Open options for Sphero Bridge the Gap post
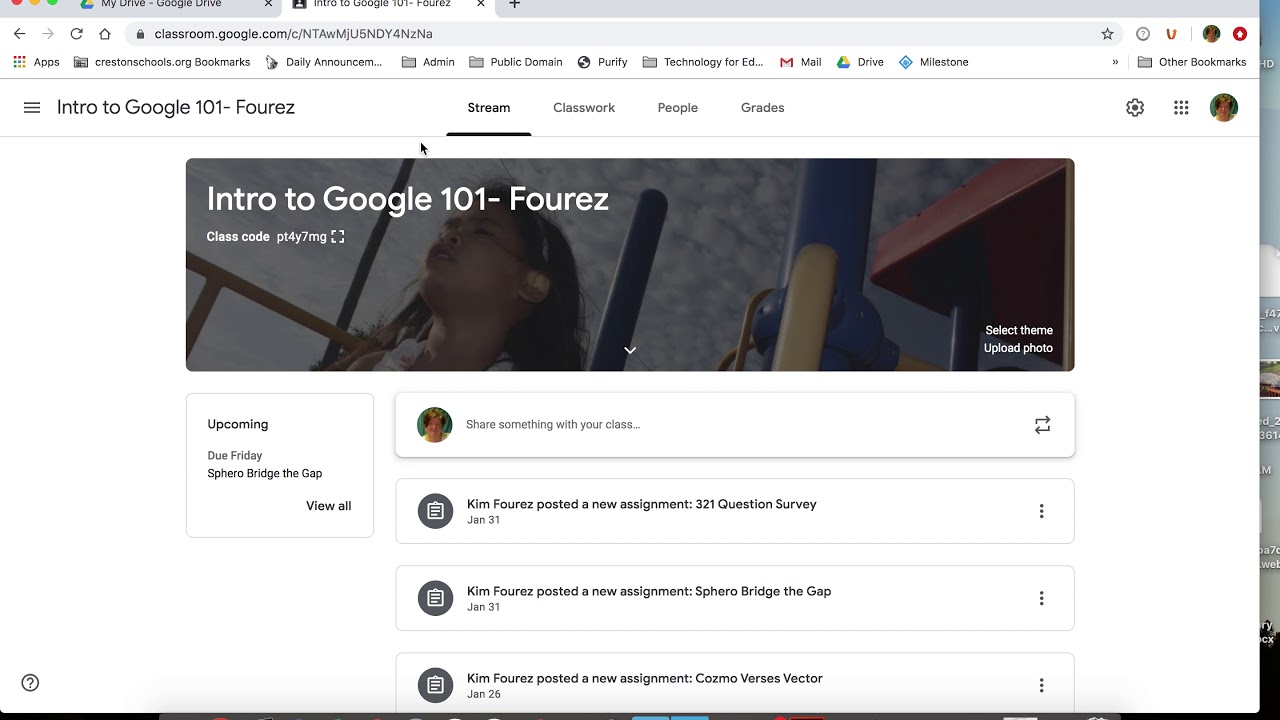 point(1041,598)
